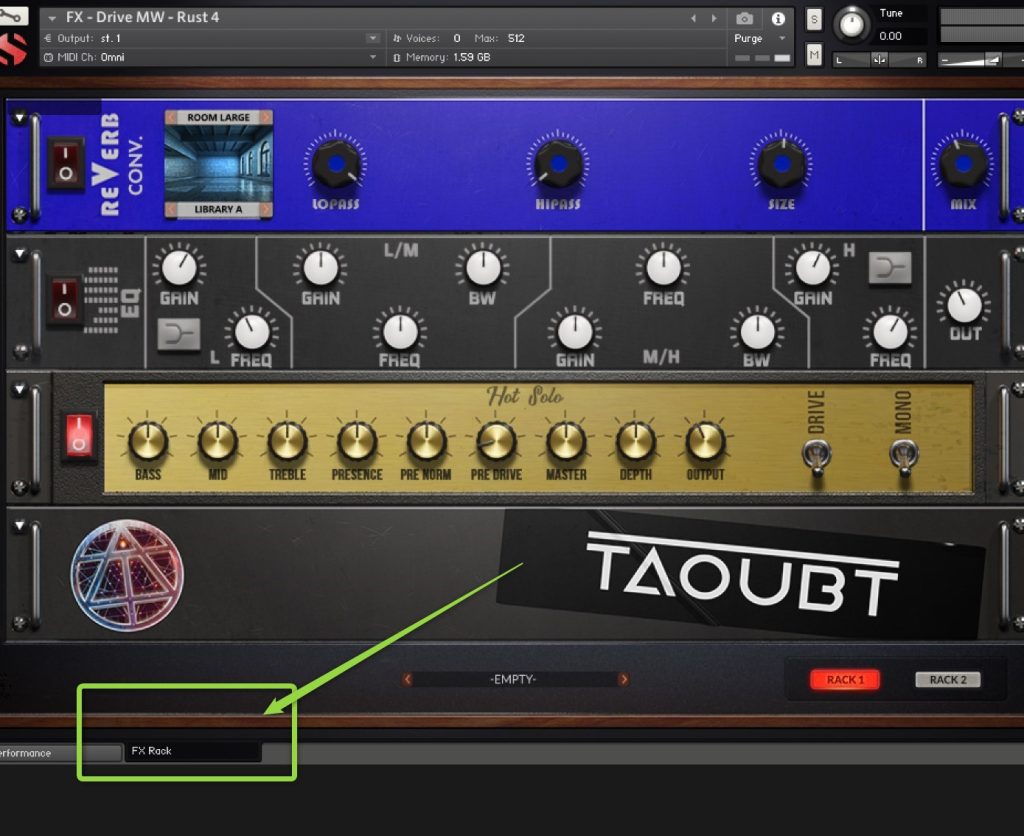Click the round triangle logo badge

[127, 575]
